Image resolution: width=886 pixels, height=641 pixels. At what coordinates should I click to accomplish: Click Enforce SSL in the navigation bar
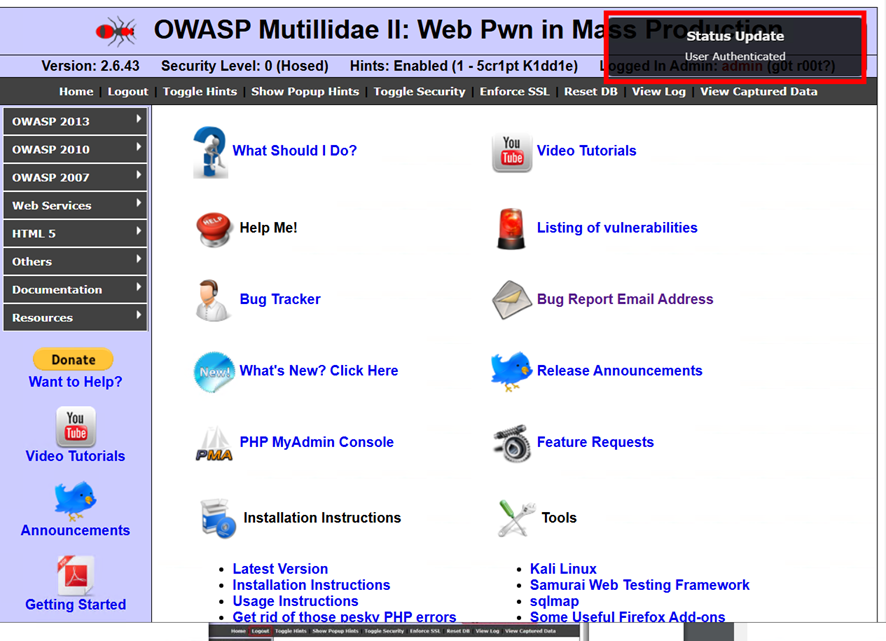[x=514, y=92]
